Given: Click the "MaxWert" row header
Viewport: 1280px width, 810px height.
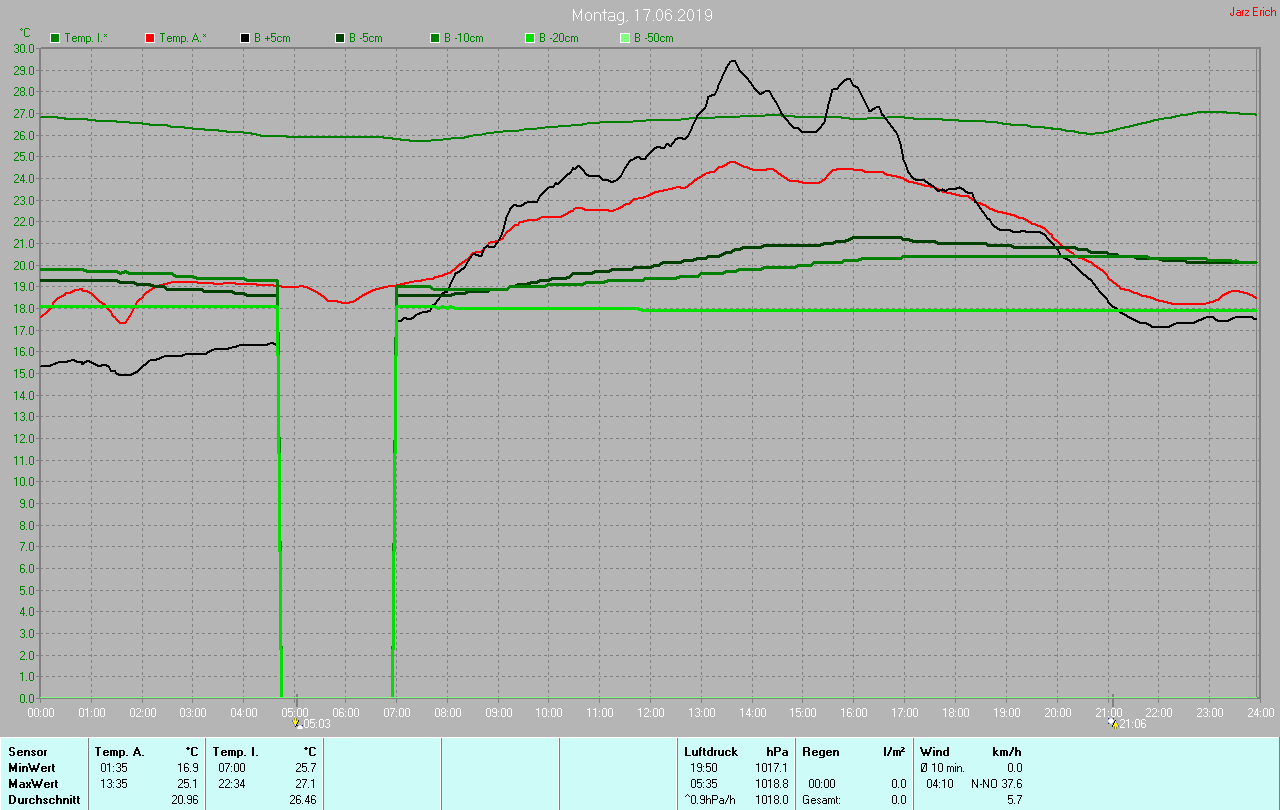Looking at the screenshot, I should tap(33, 783).
